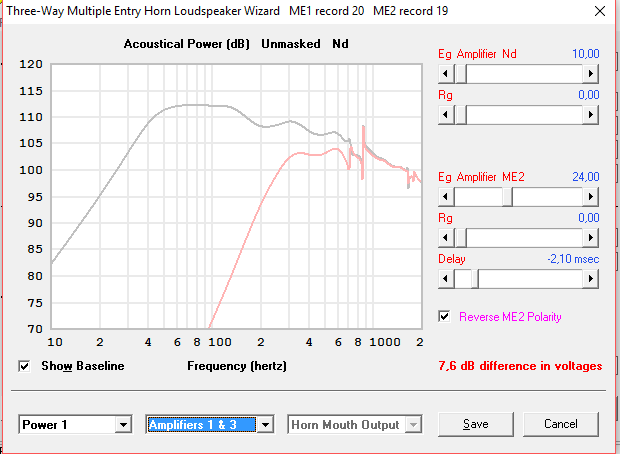This screenshot has width=620, height=454.
Task: Click the Reverse ME2 Polarity label
Action: pyautogui.click(x=510, y=317)
